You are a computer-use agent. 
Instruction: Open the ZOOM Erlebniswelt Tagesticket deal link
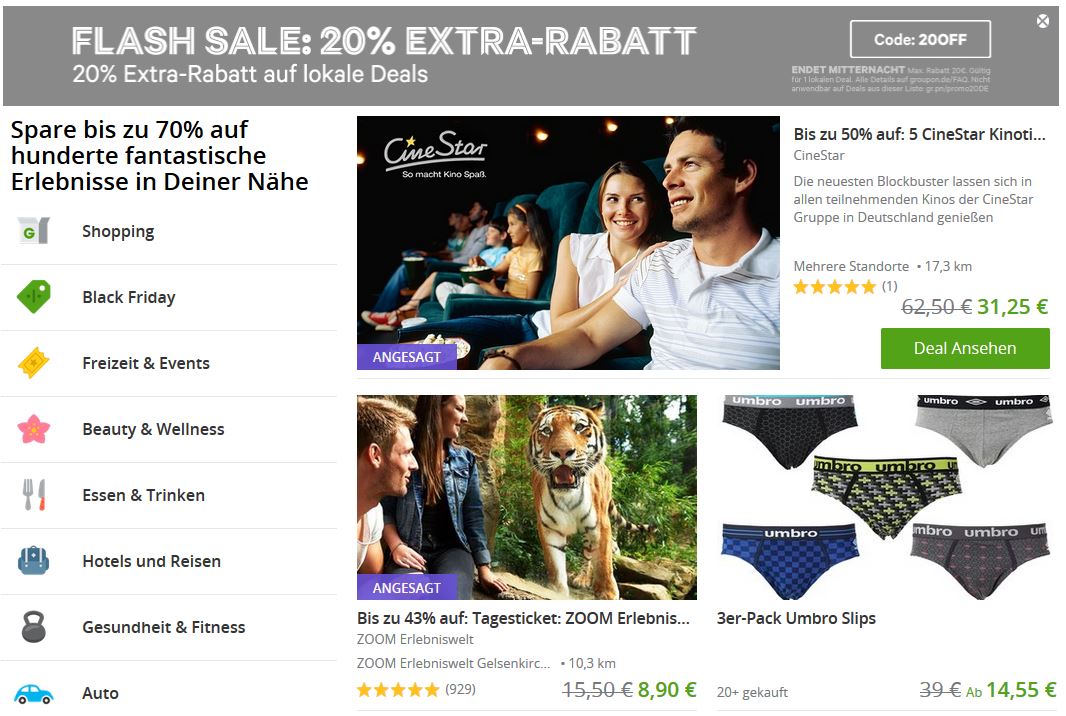click(x=523, y=618)
